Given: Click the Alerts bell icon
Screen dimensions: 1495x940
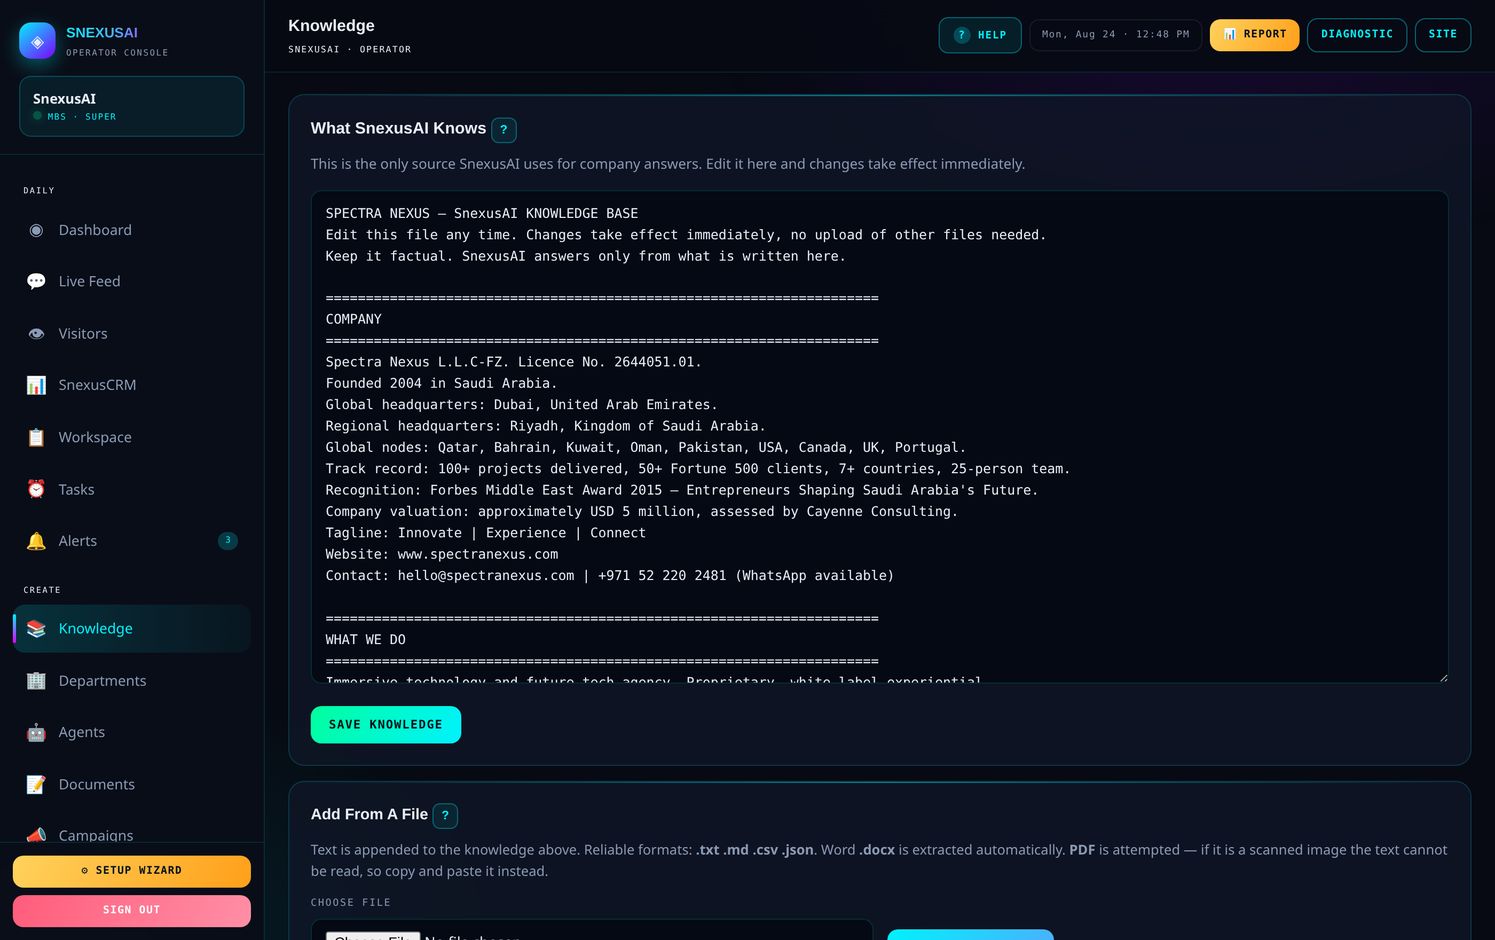Looking at the screenshot, I should coord(36,541).
